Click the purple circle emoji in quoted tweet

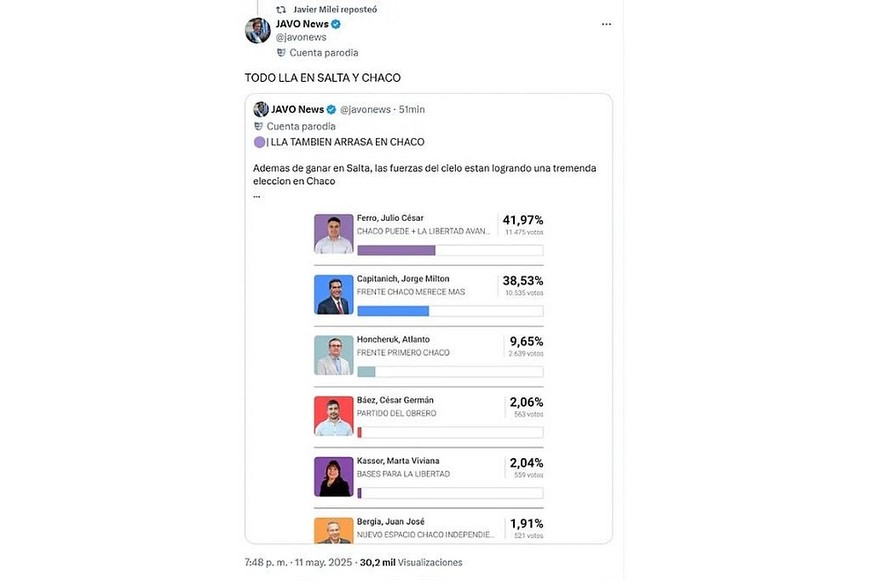259,142
